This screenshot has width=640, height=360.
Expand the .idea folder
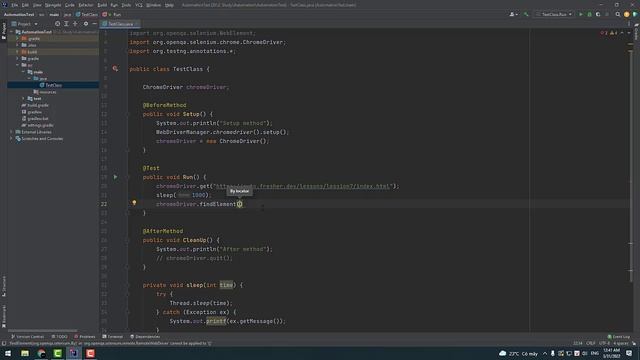[x=18, y=45]
